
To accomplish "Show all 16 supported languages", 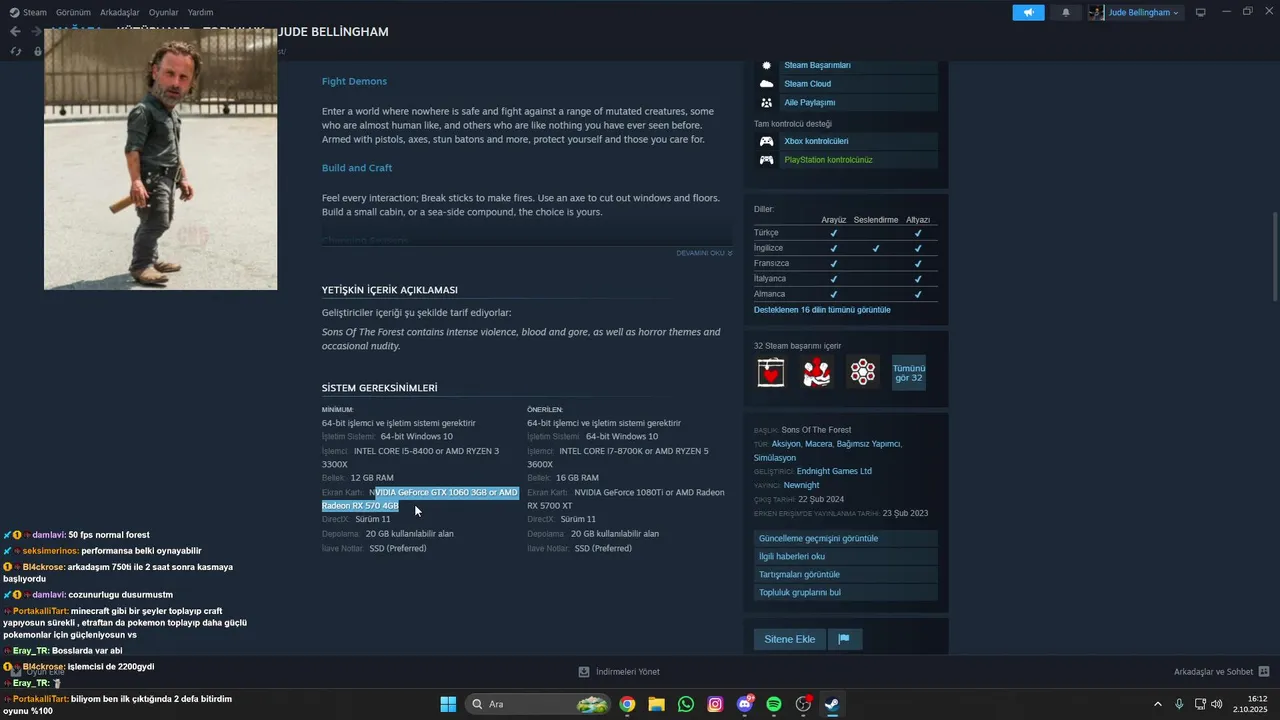I will [822, 310].
